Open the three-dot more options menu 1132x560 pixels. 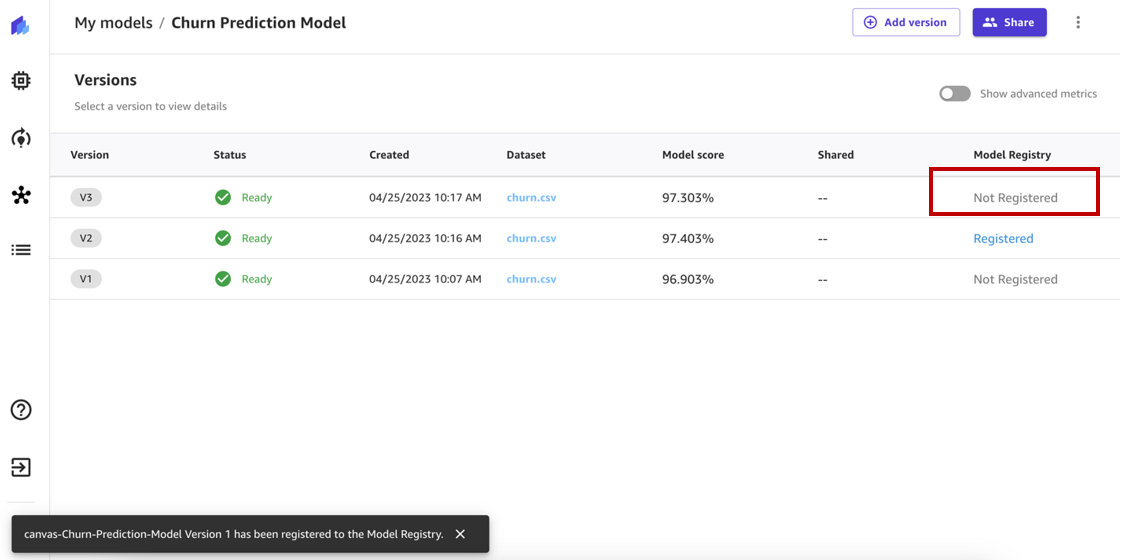click(x=1078, y=22)
